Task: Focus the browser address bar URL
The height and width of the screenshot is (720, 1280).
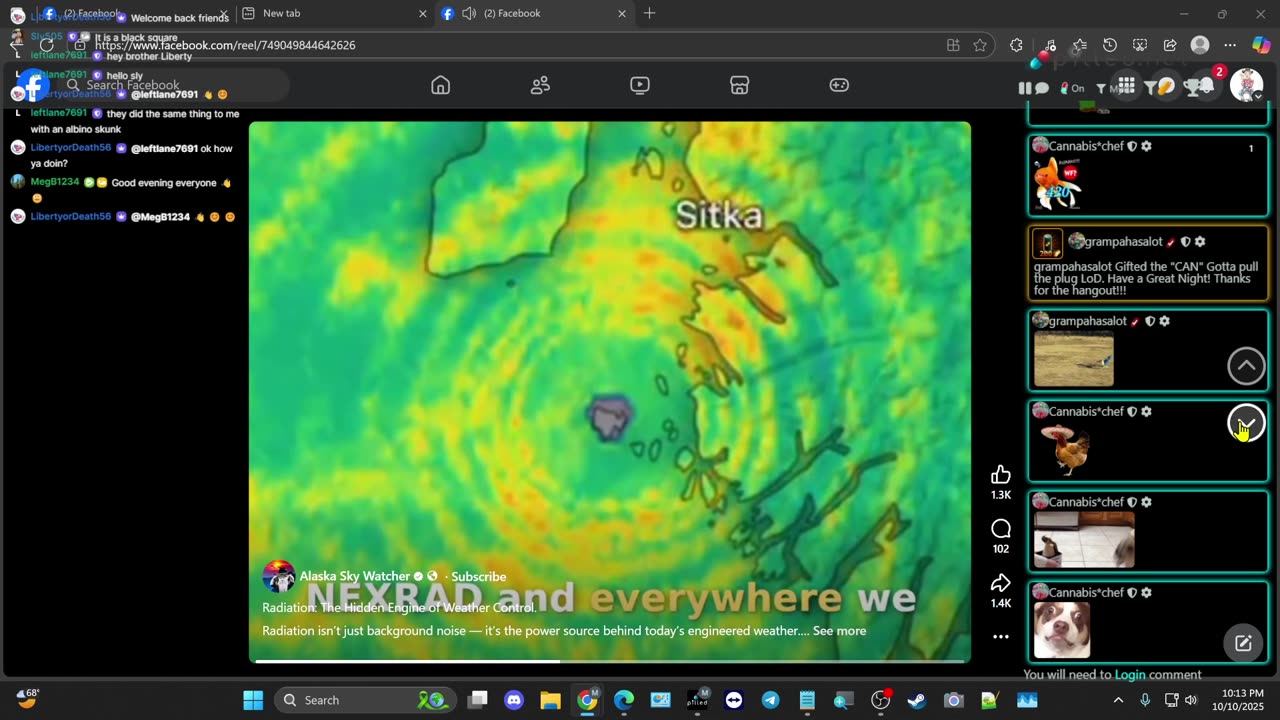Action: (x=225, y=45)
